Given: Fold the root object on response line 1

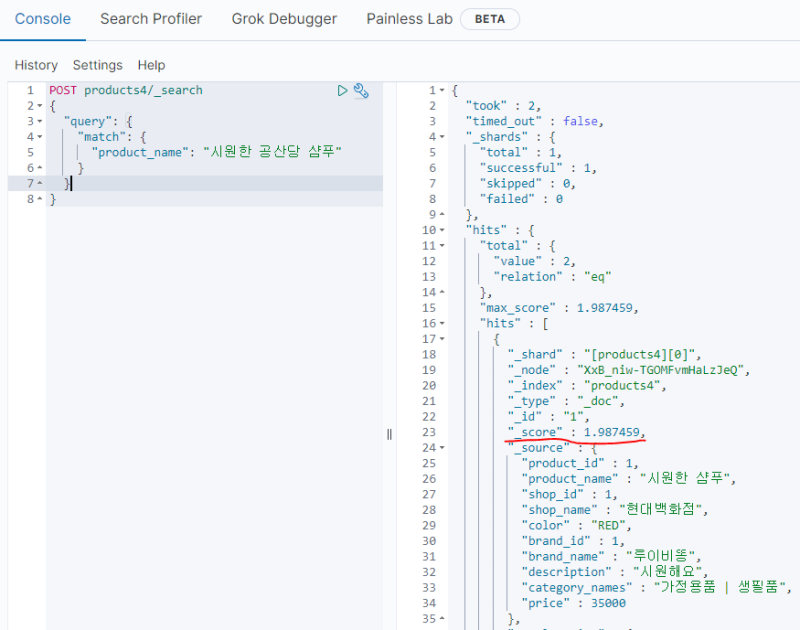Looking at the screenshot, I should click(x=442, y=91).
